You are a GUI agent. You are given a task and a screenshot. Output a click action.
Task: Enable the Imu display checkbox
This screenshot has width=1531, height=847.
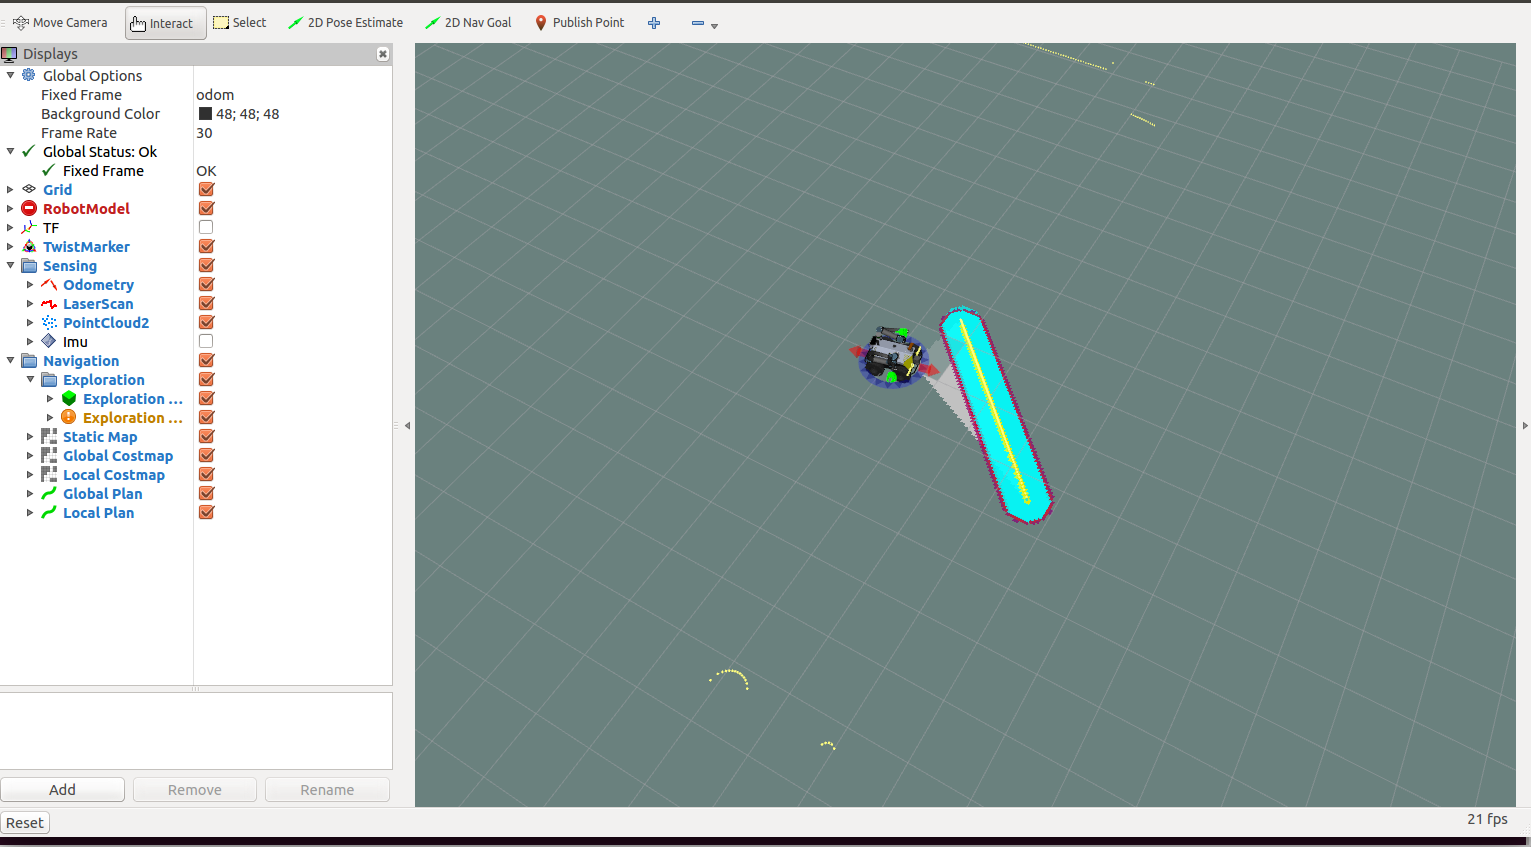coord(206,341)
